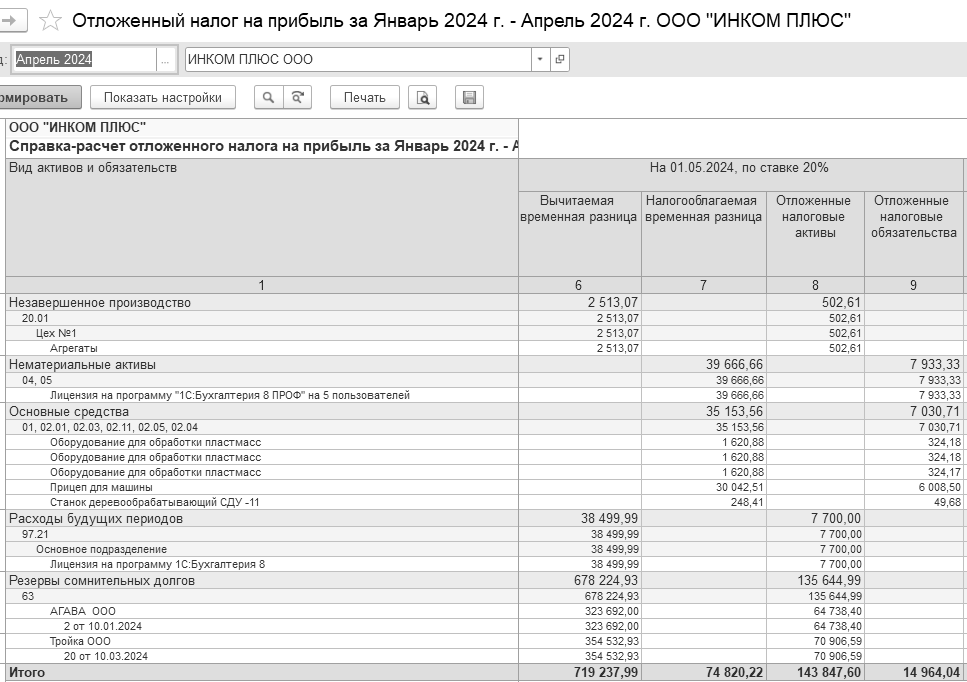
Task: Click Отложенные налоговые обязательства column header
Action: [x=914, y=234]
